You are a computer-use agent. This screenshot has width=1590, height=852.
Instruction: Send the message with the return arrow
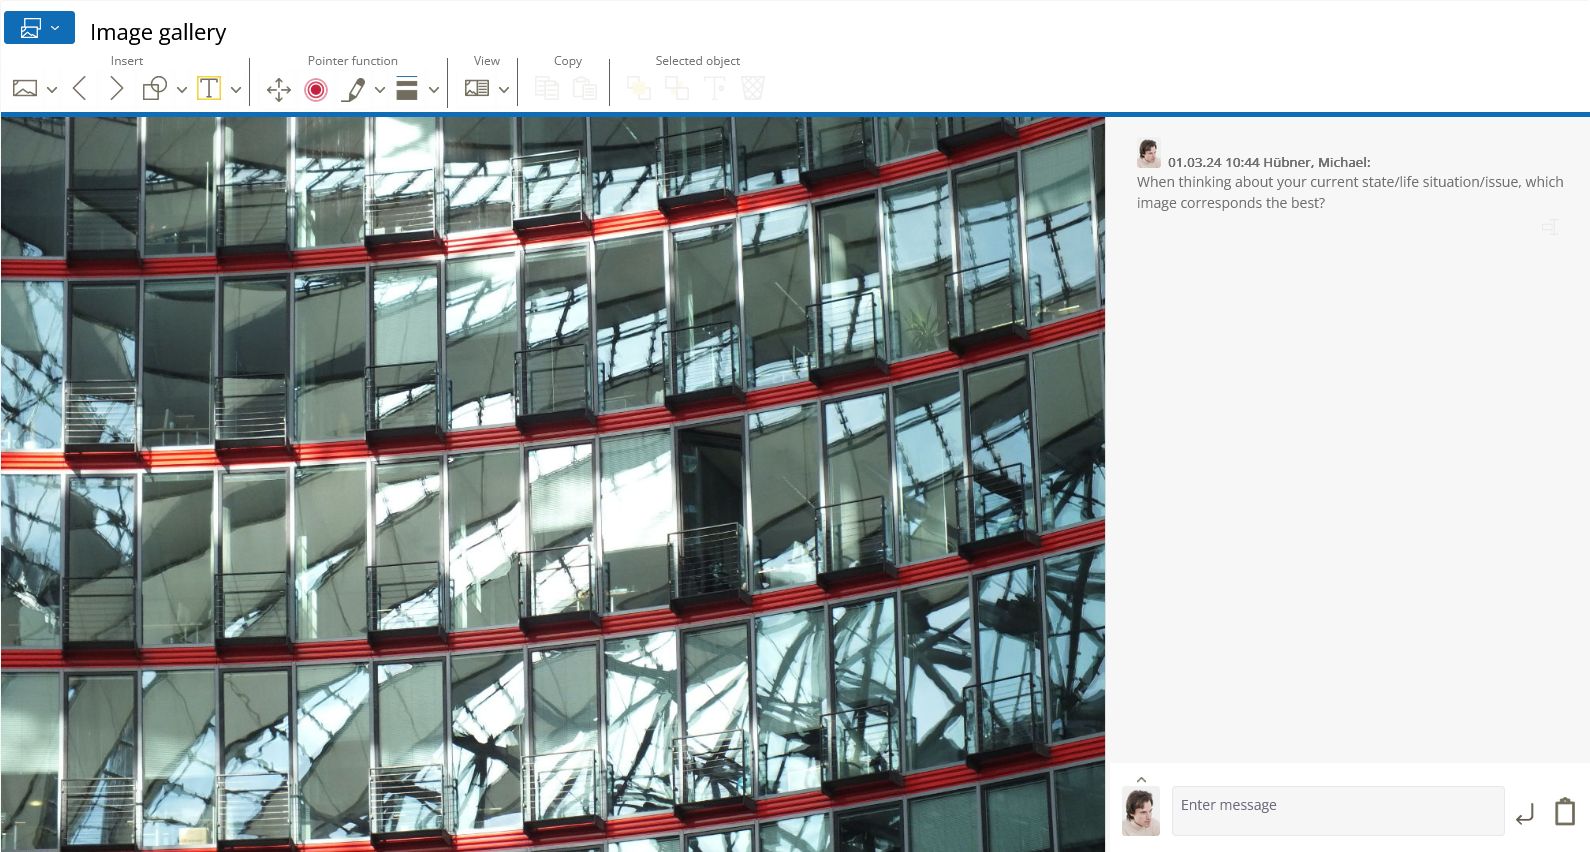pos(1525,815)
